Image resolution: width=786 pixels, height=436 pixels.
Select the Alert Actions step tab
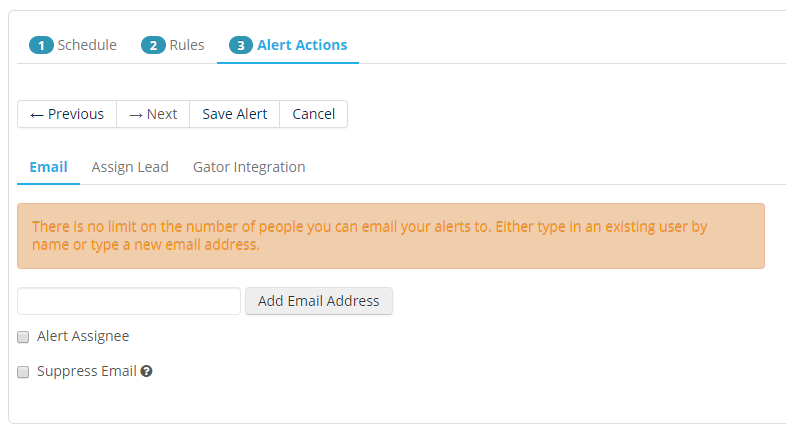[x=302, y=45]
